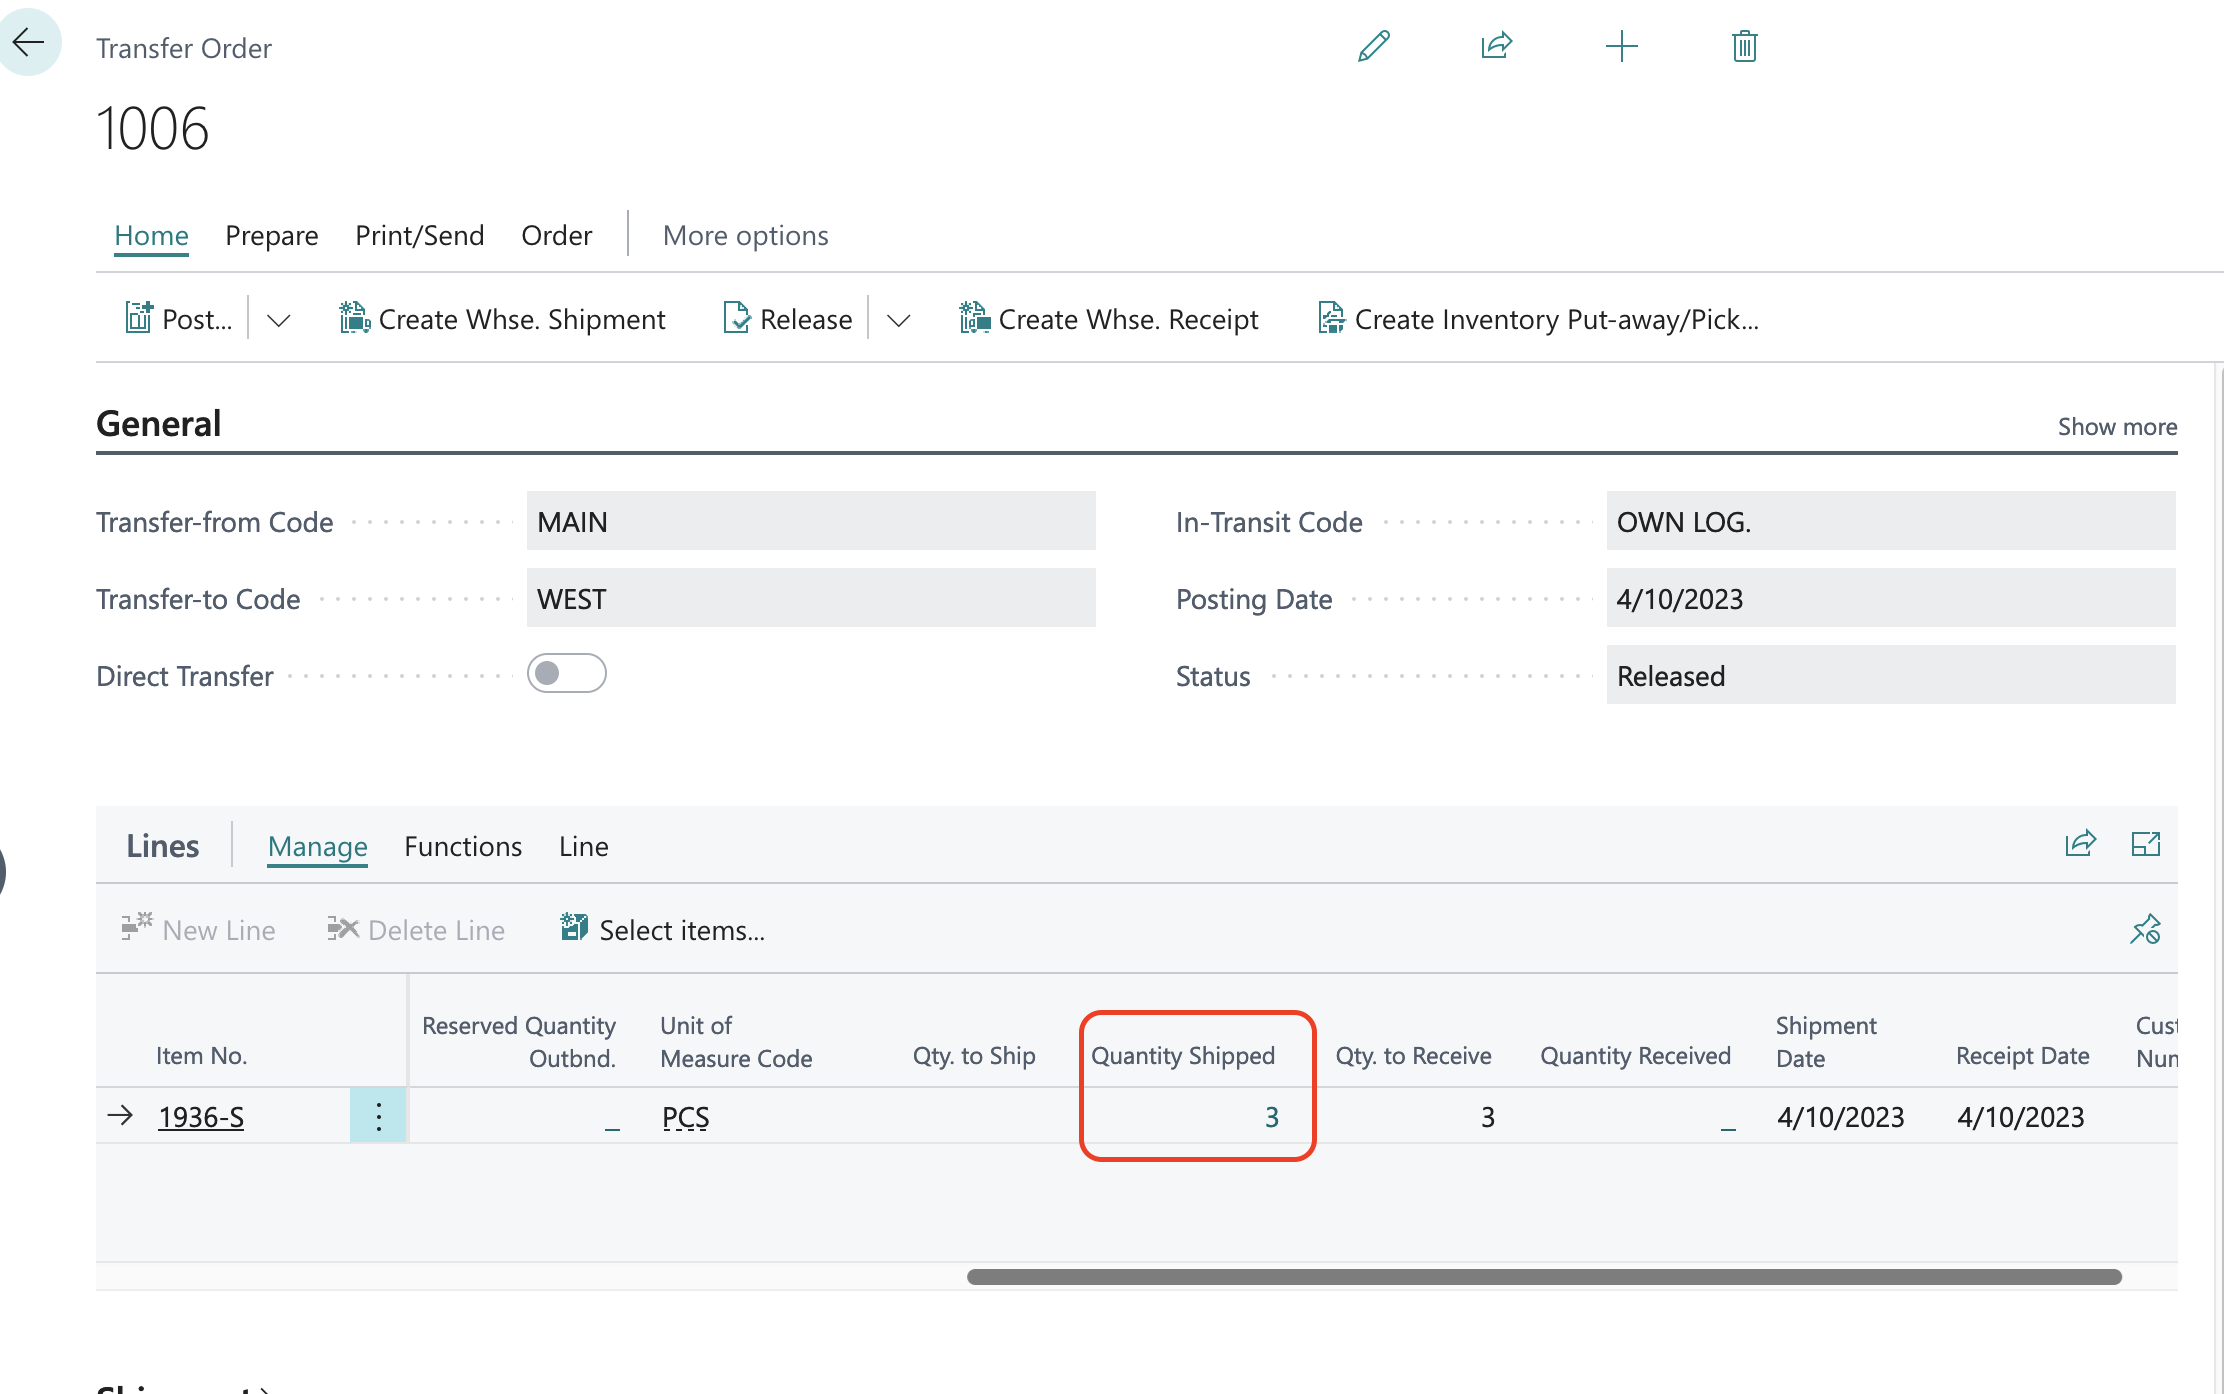Open the Post dropdown arrow
Screen dimensions: 2224x1394
click(x=279, y=320)
